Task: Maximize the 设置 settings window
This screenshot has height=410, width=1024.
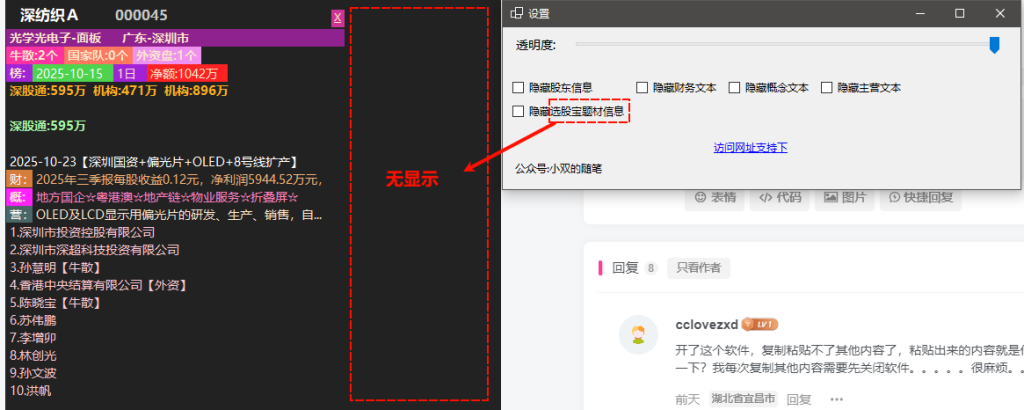Action: pyautogui.click(x=960, y=14)
